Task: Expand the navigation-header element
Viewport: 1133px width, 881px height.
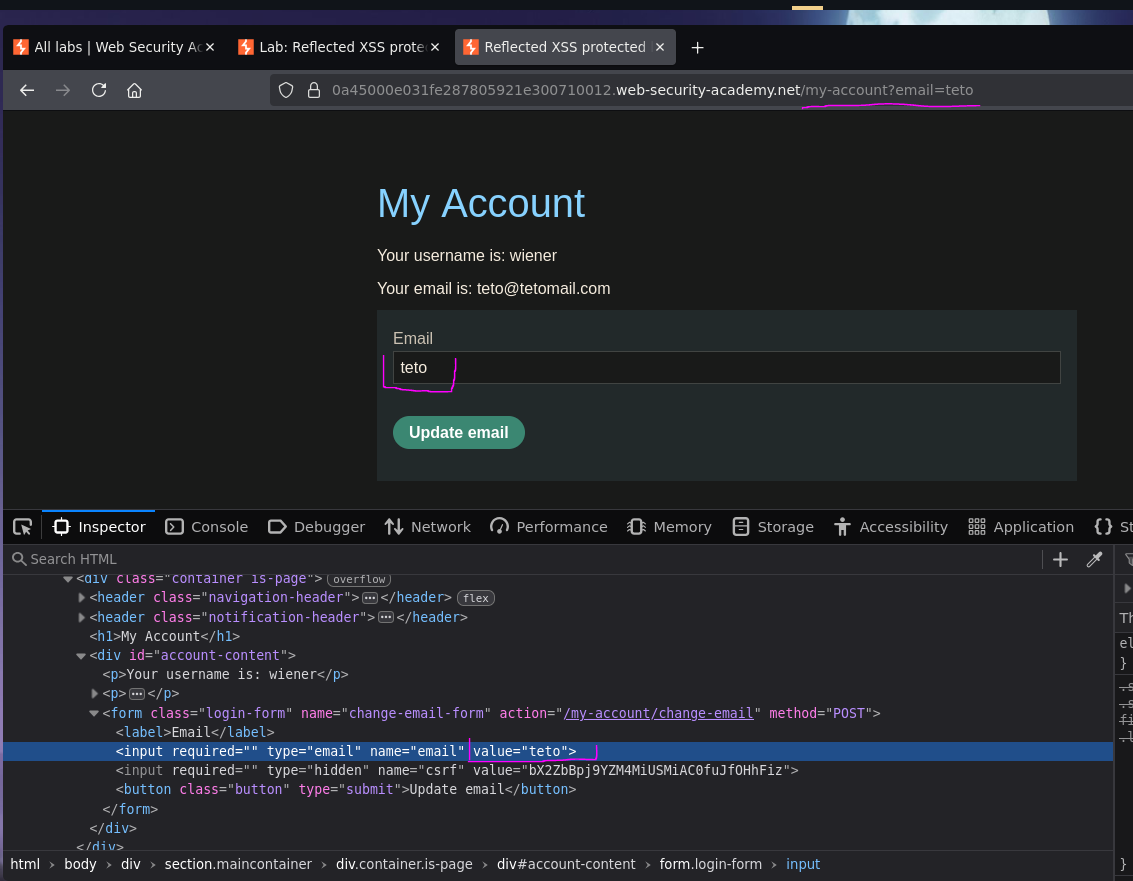Action: pyautogui.click(x=81, y=598)
